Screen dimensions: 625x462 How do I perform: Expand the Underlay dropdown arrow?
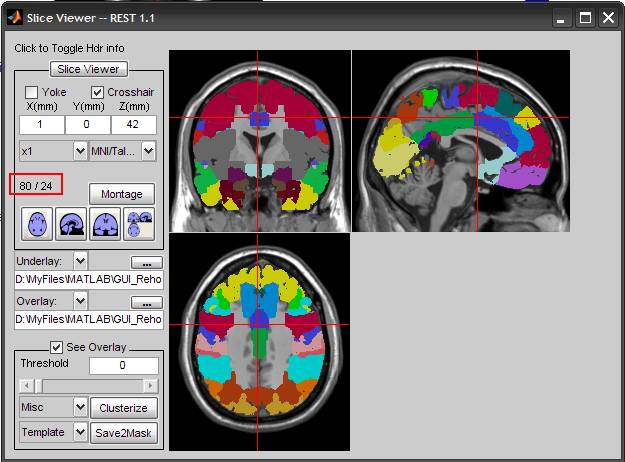pyautogui.click(x=81, y=261)
